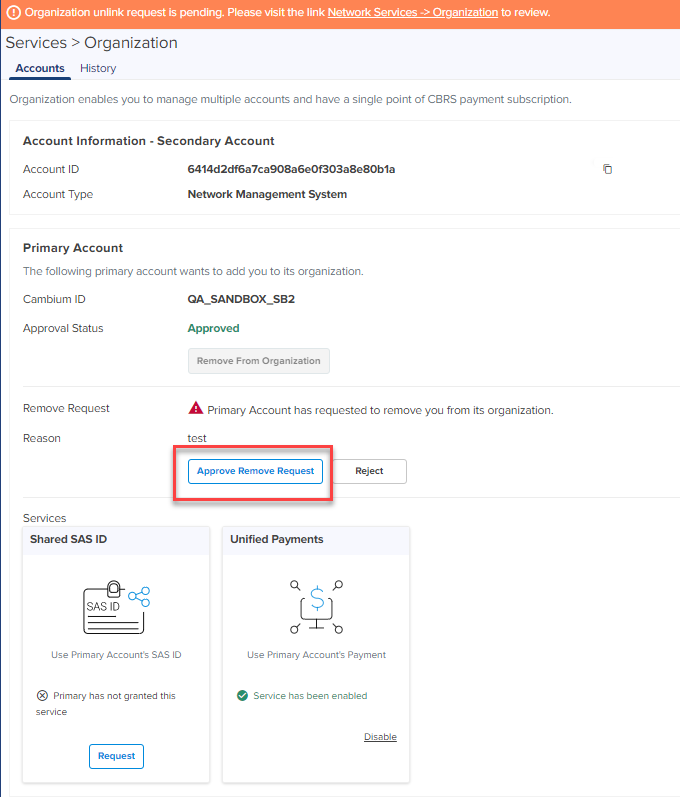Click the Approved status label

coord(213,328)
